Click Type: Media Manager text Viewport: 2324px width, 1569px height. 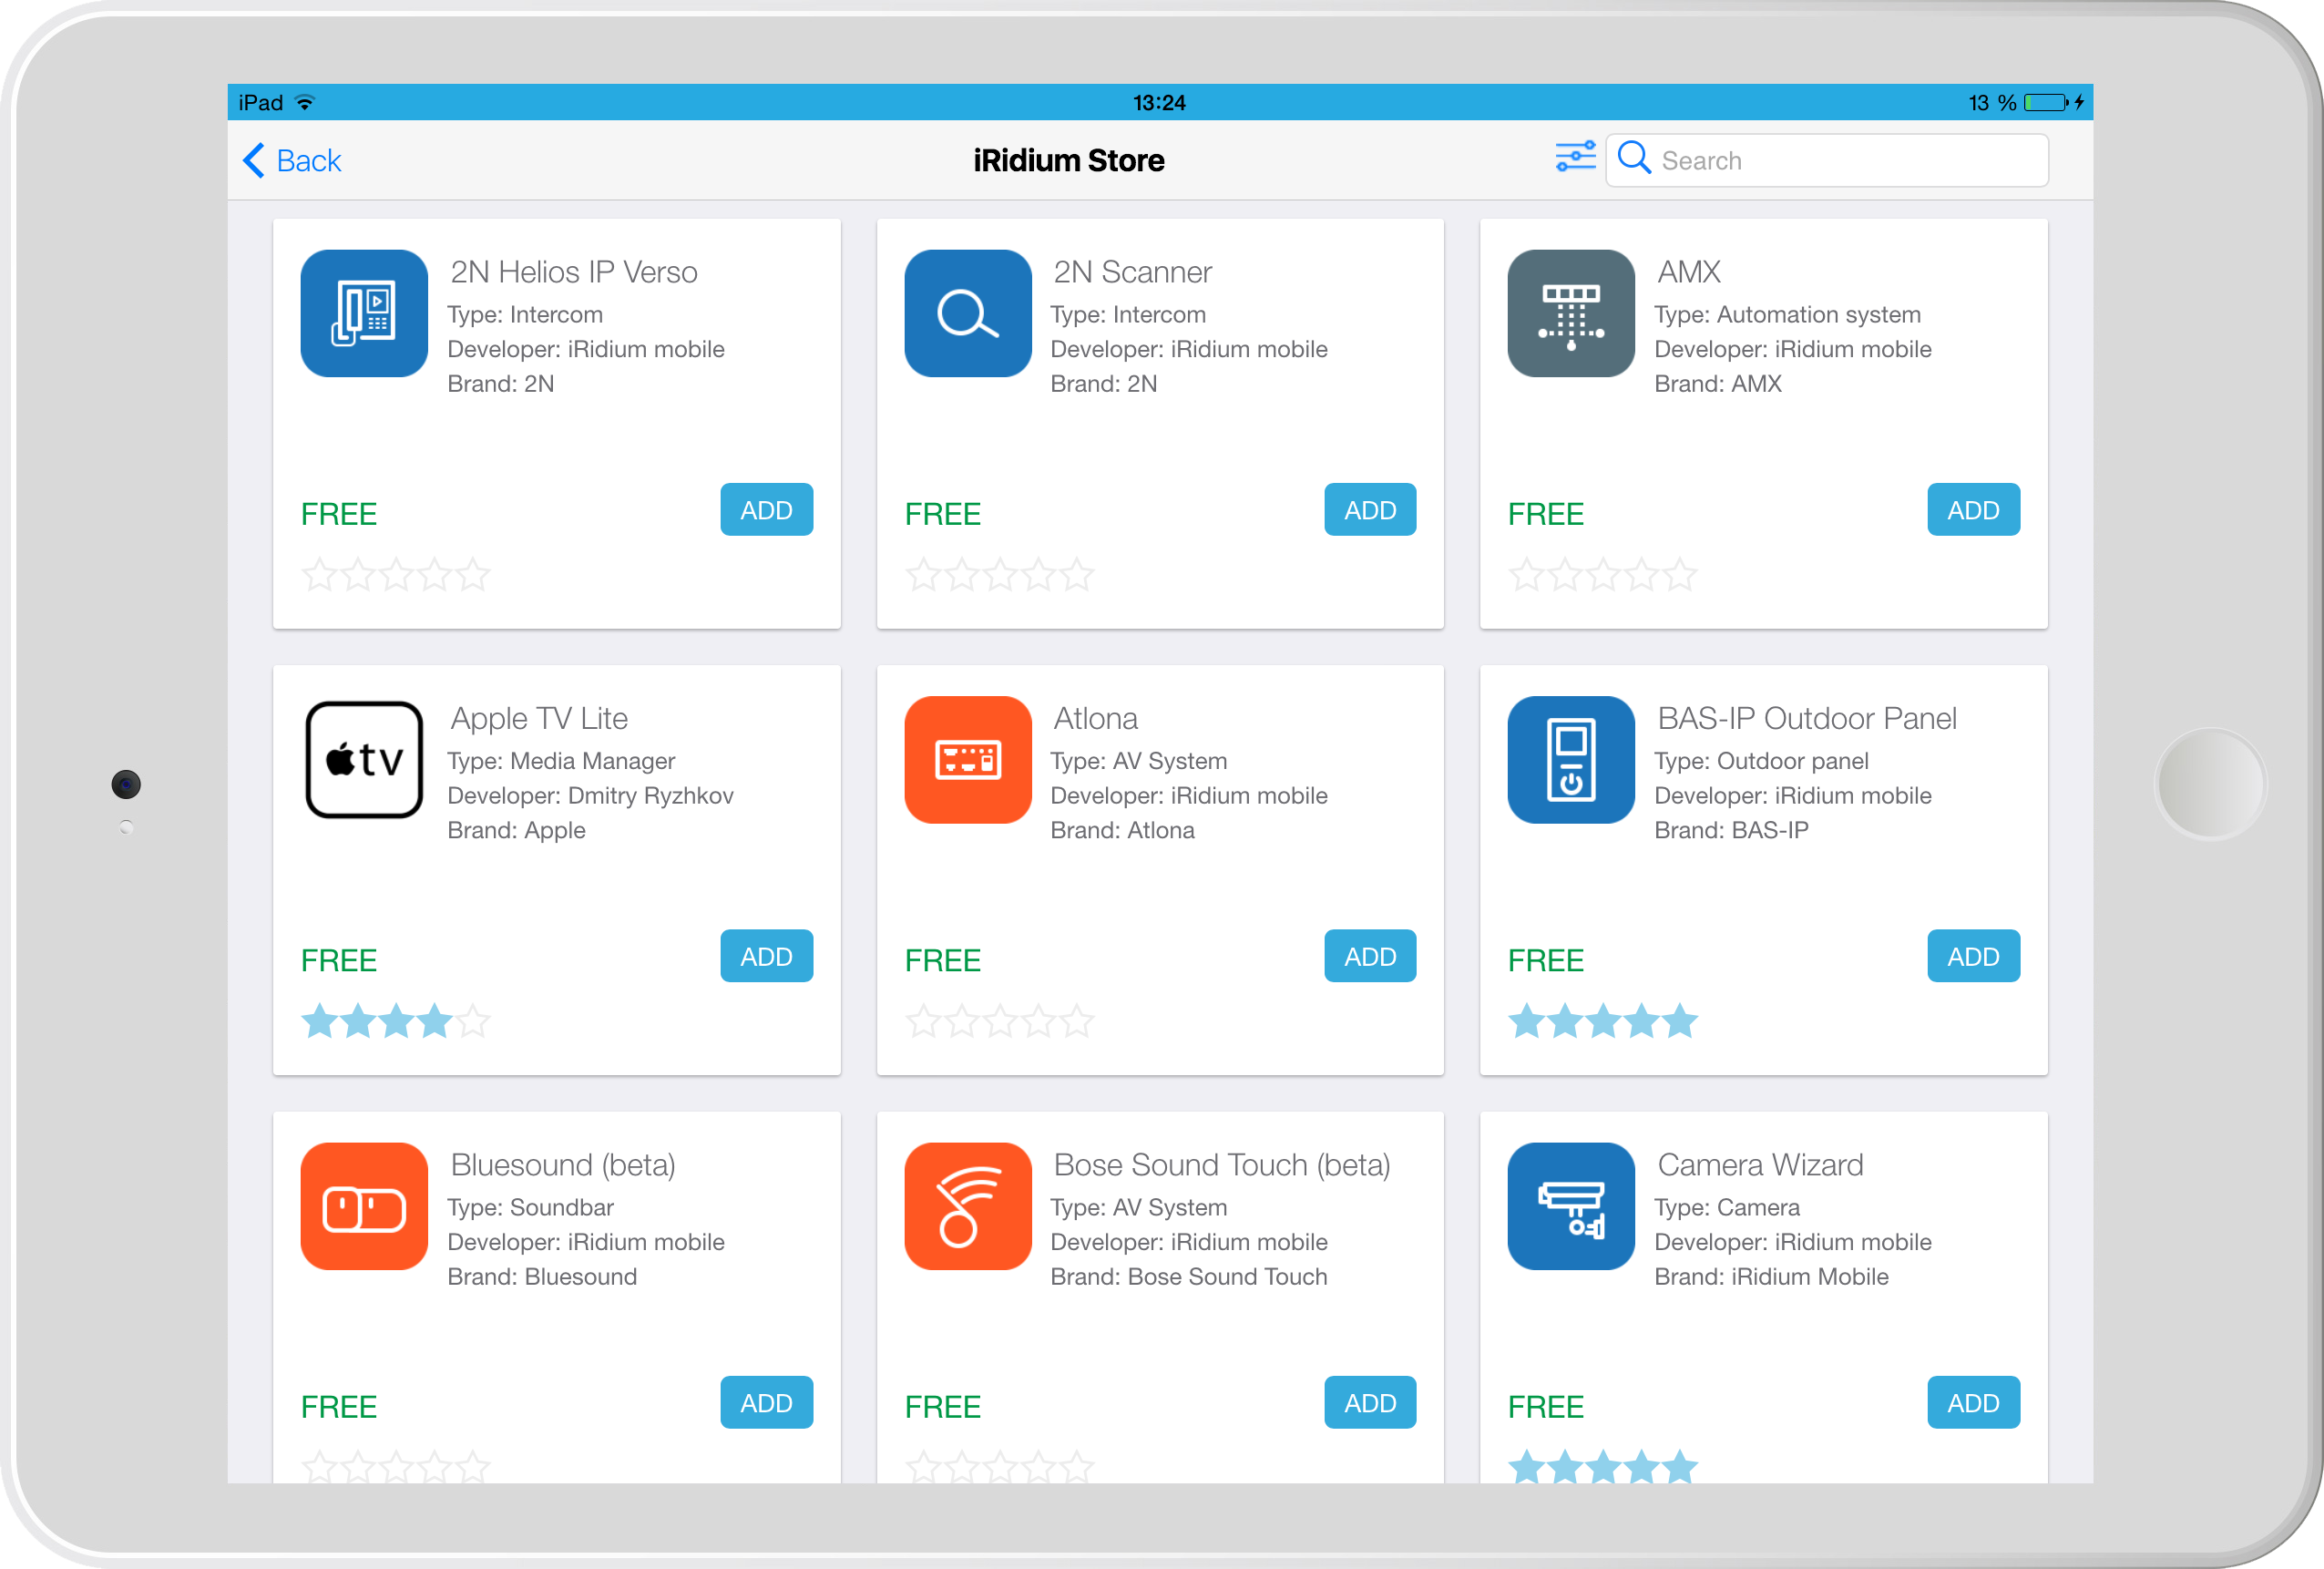click(561, 761)
